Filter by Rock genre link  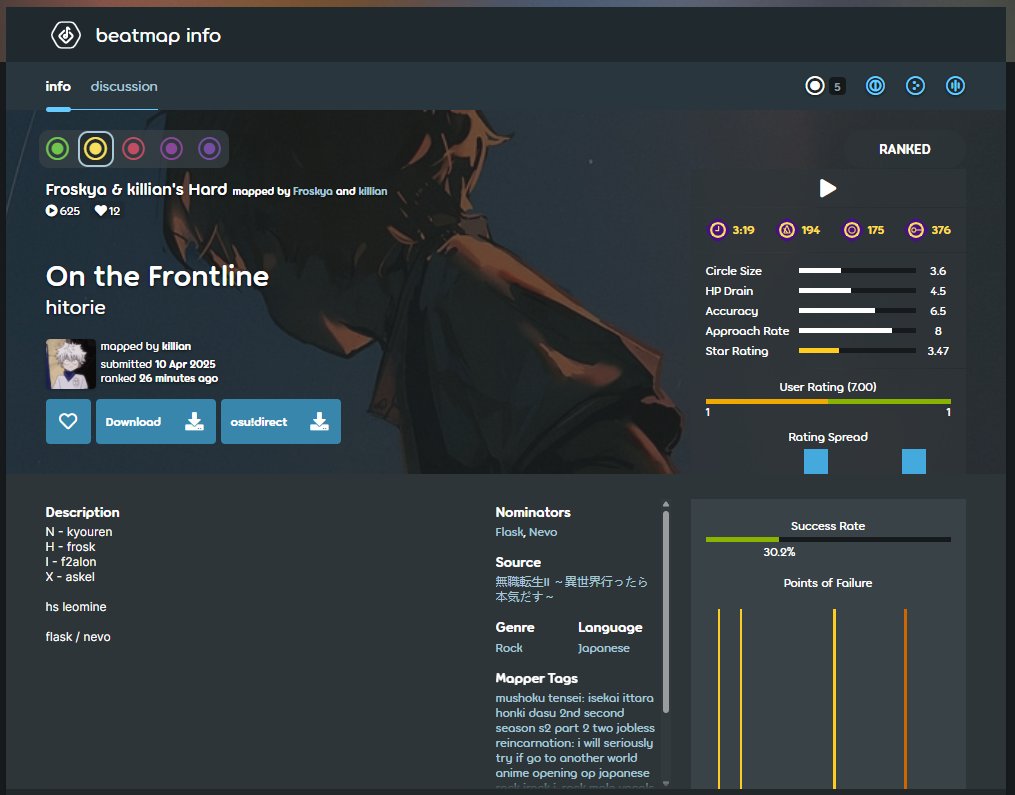509,648
